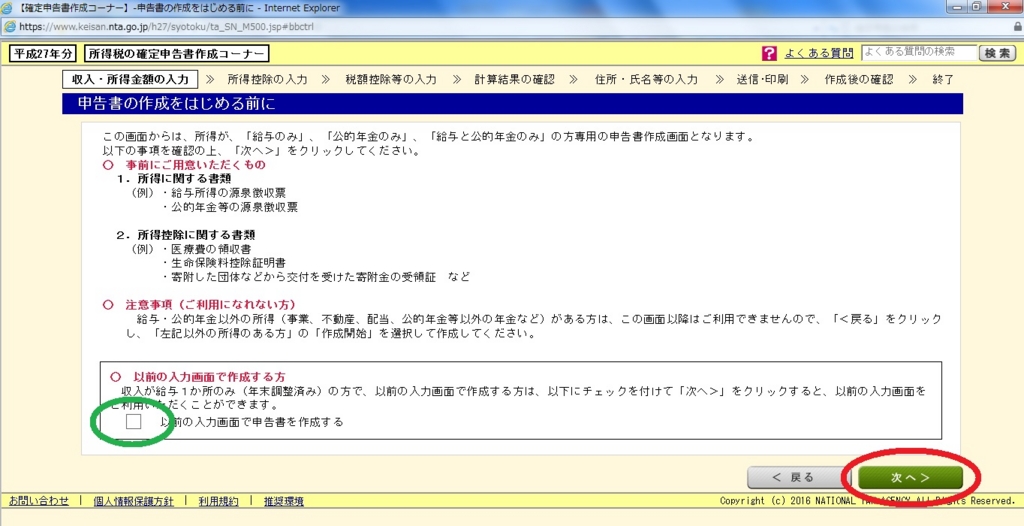Viewport: 1024px width, 526px height.
Task: Click the 1．所得に関する書類 subheading
Action: pos(174,178)
